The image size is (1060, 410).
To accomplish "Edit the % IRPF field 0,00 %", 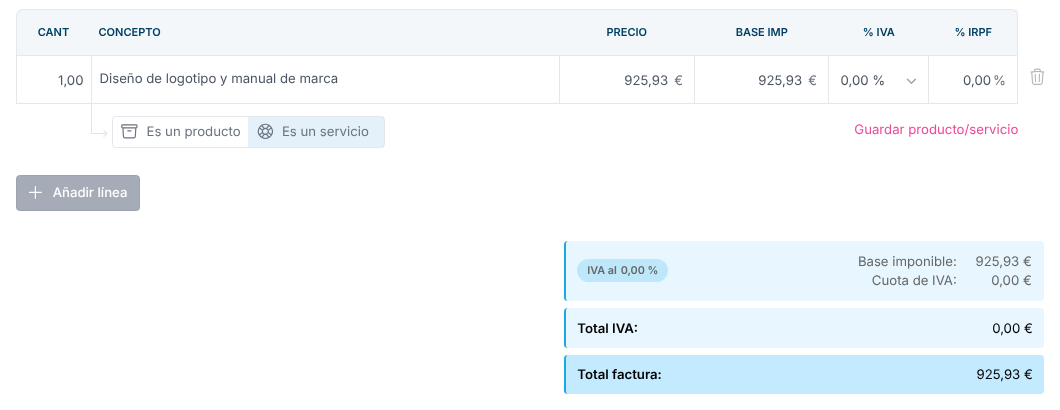I will 973,80.
